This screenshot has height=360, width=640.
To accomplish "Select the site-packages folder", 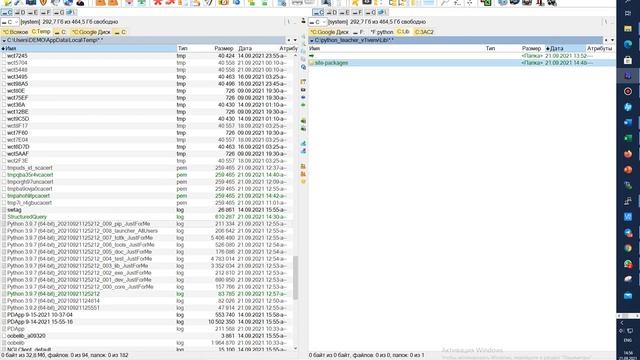I will pos(462,63).
